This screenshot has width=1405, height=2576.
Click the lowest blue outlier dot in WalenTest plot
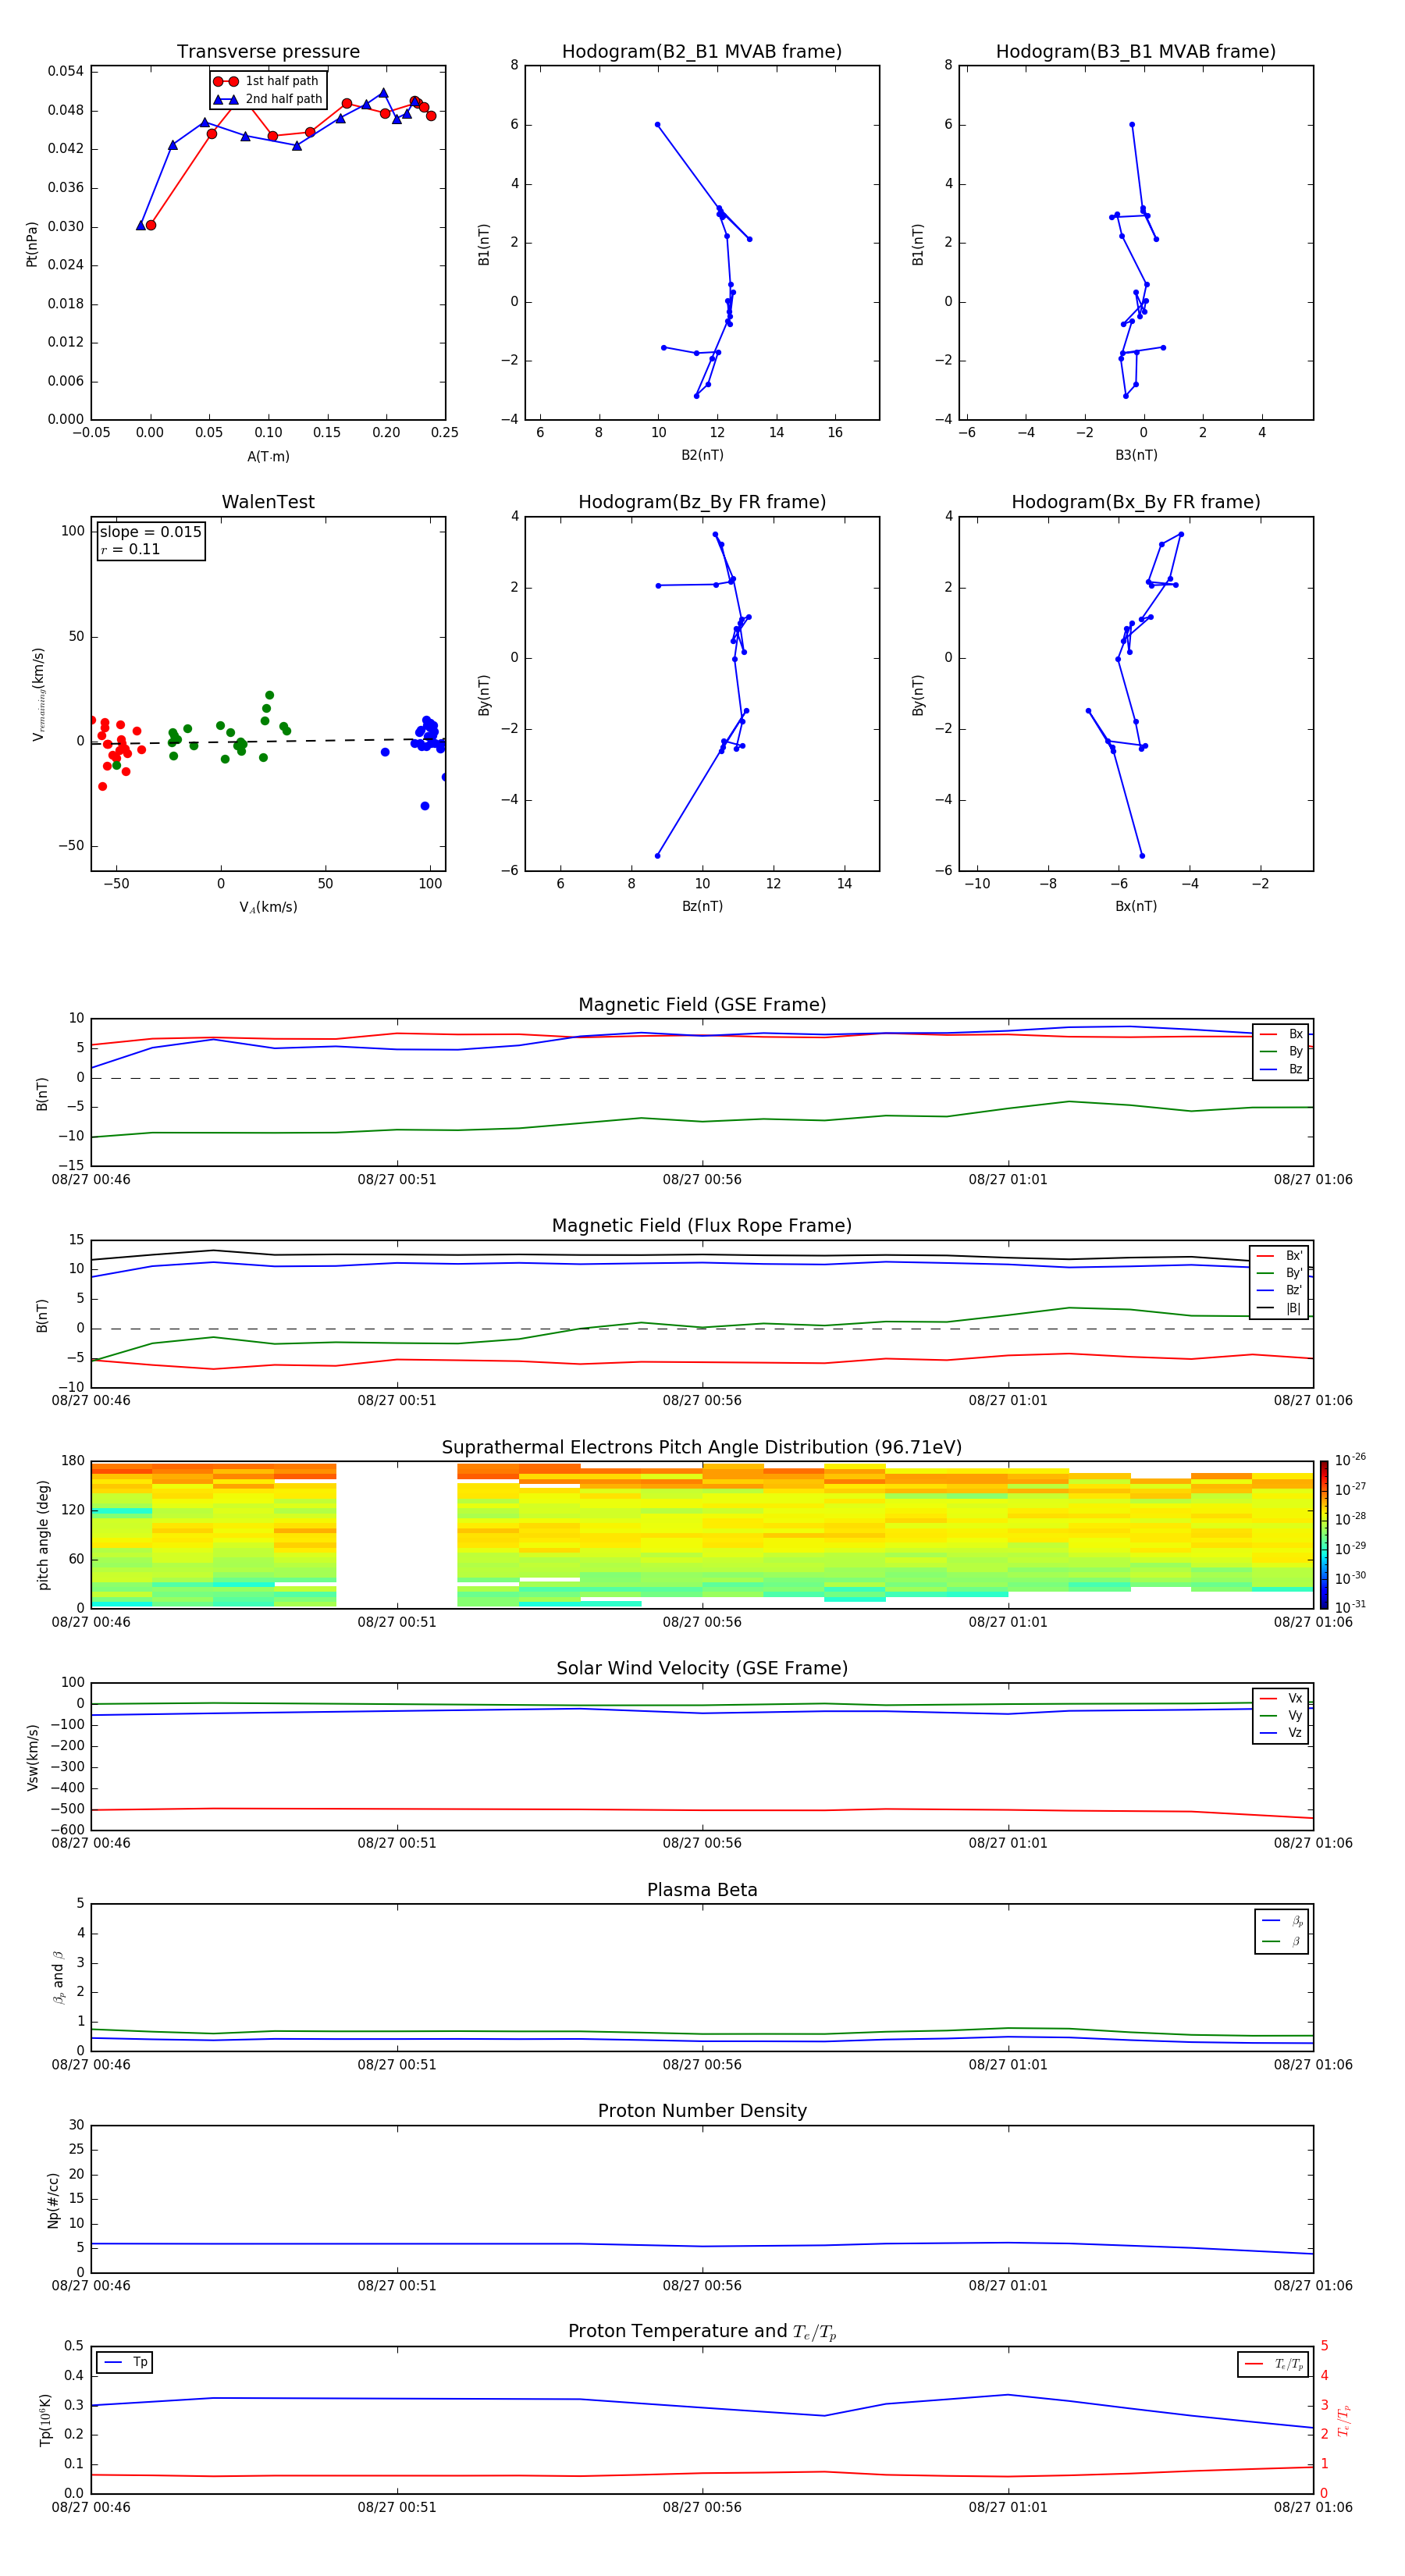[x=425, y=806]
